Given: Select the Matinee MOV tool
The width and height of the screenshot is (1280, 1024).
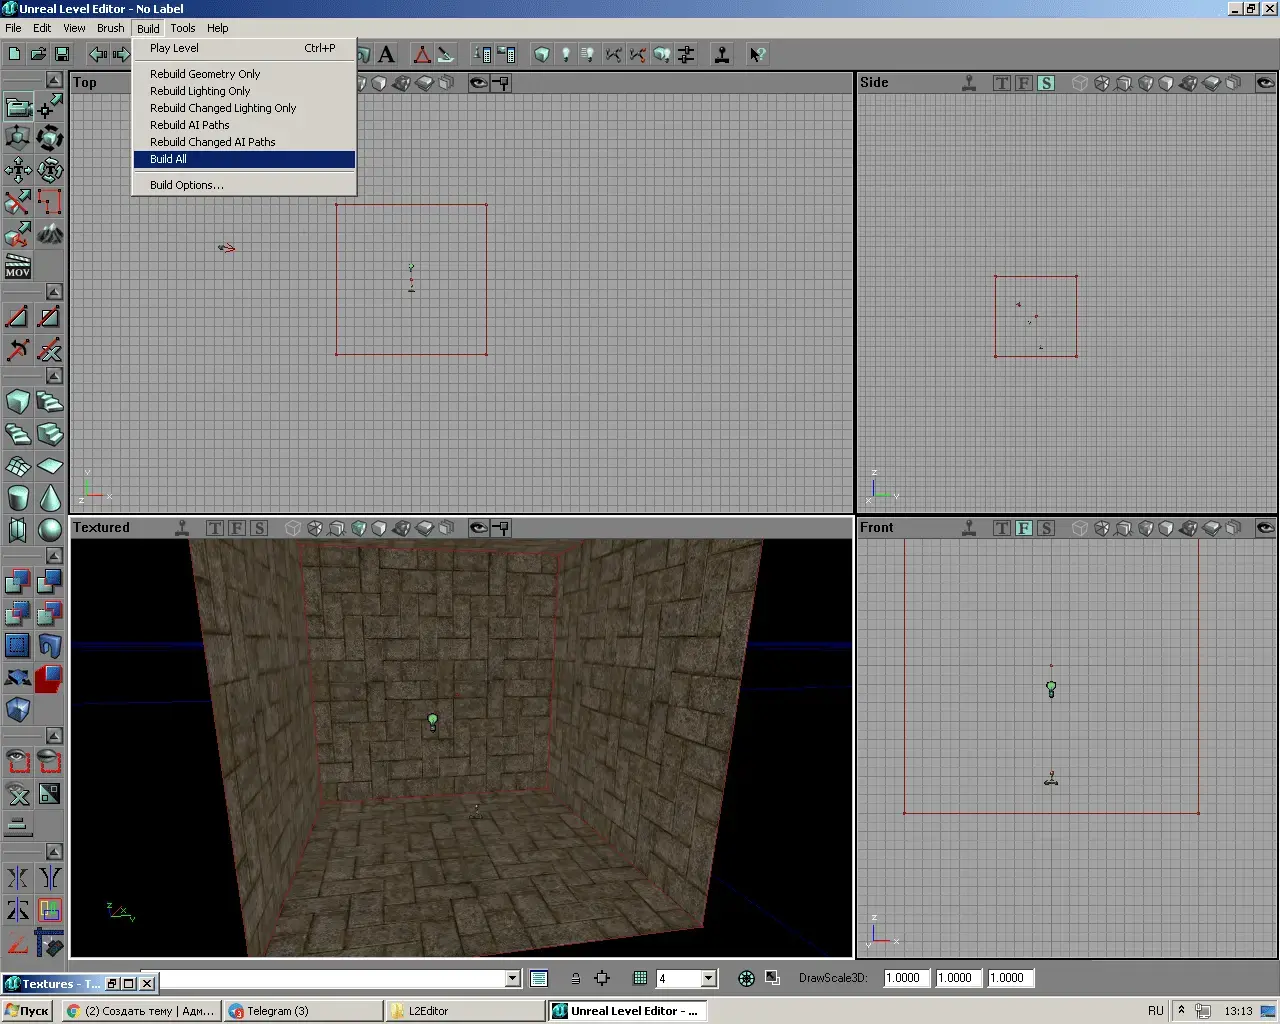Looking at the screenshot, I should pos(18,266).
